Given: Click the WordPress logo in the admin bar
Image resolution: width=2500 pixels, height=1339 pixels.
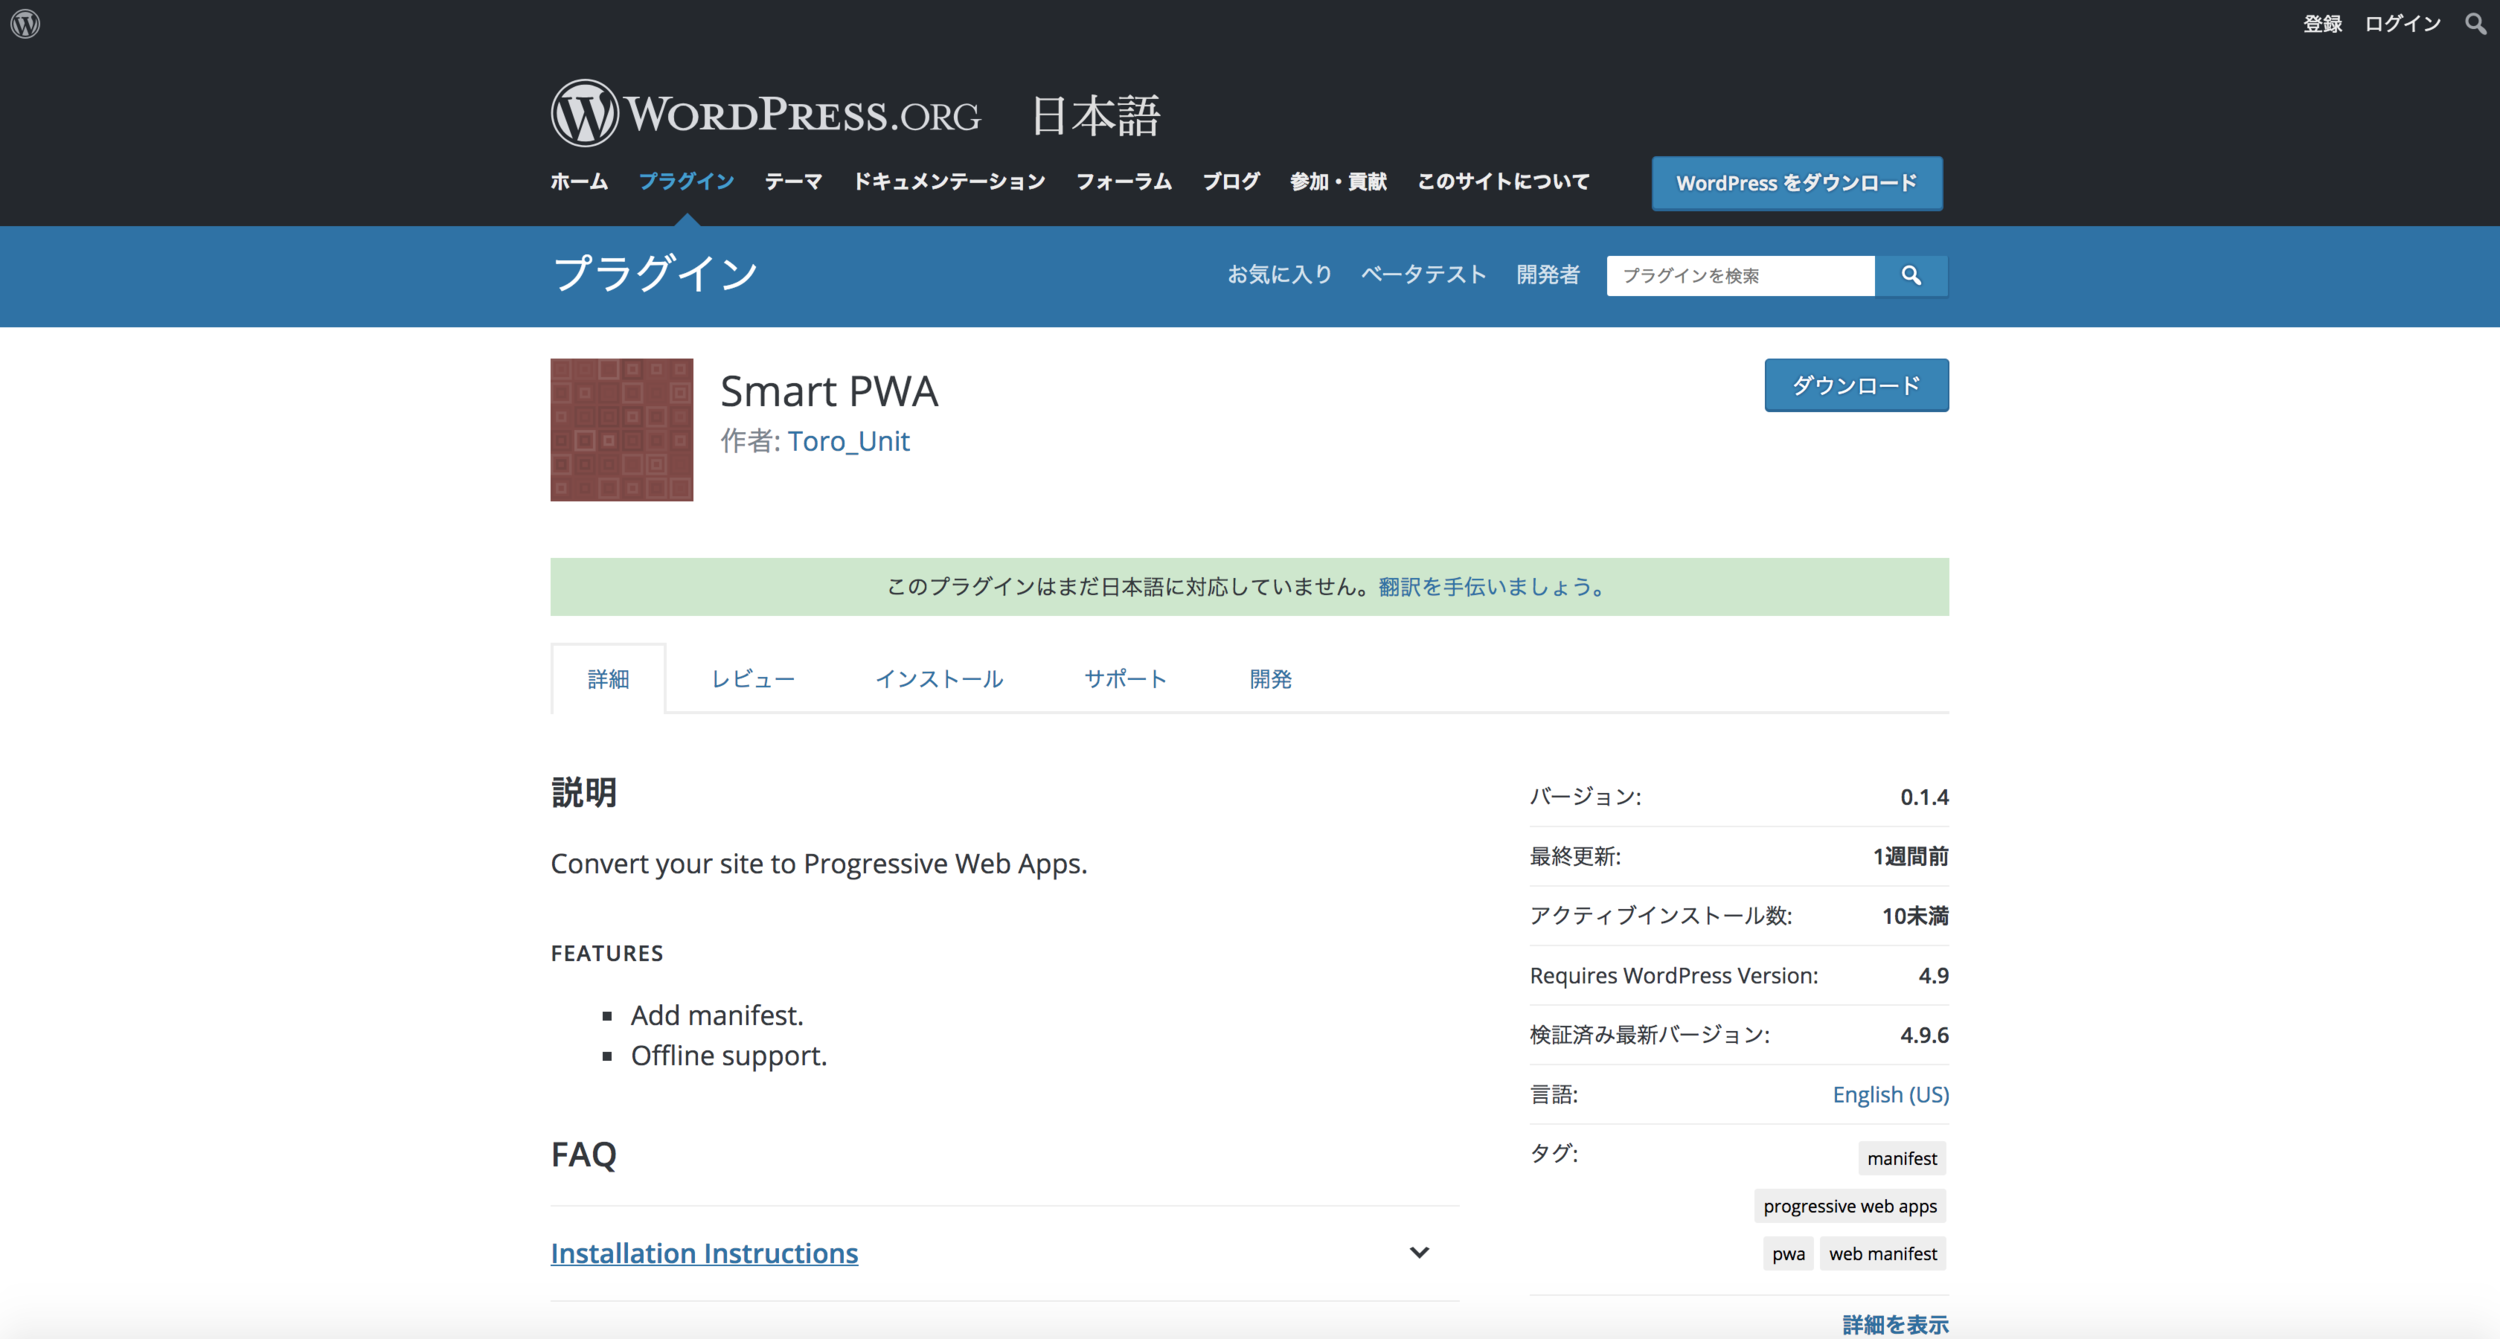Looking at the screenshot, I should 25,23.
